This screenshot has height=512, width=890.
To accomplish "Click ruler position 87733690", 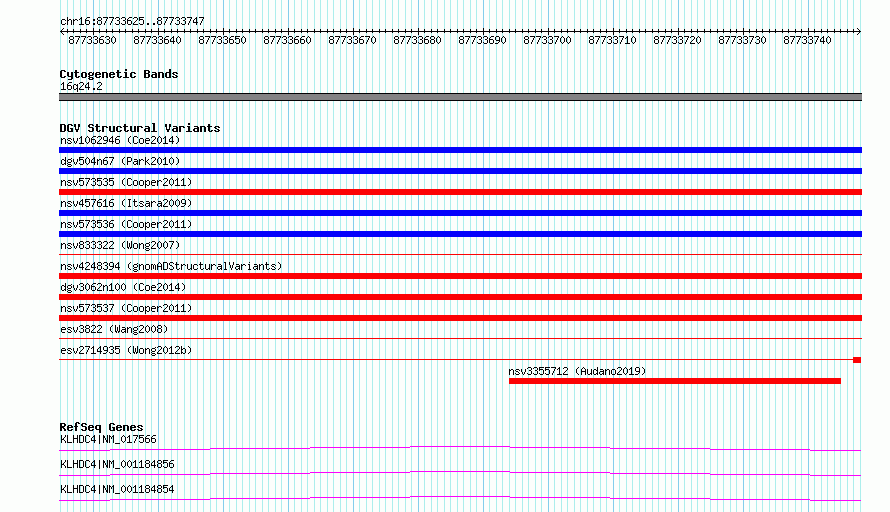I will [482, 40].
